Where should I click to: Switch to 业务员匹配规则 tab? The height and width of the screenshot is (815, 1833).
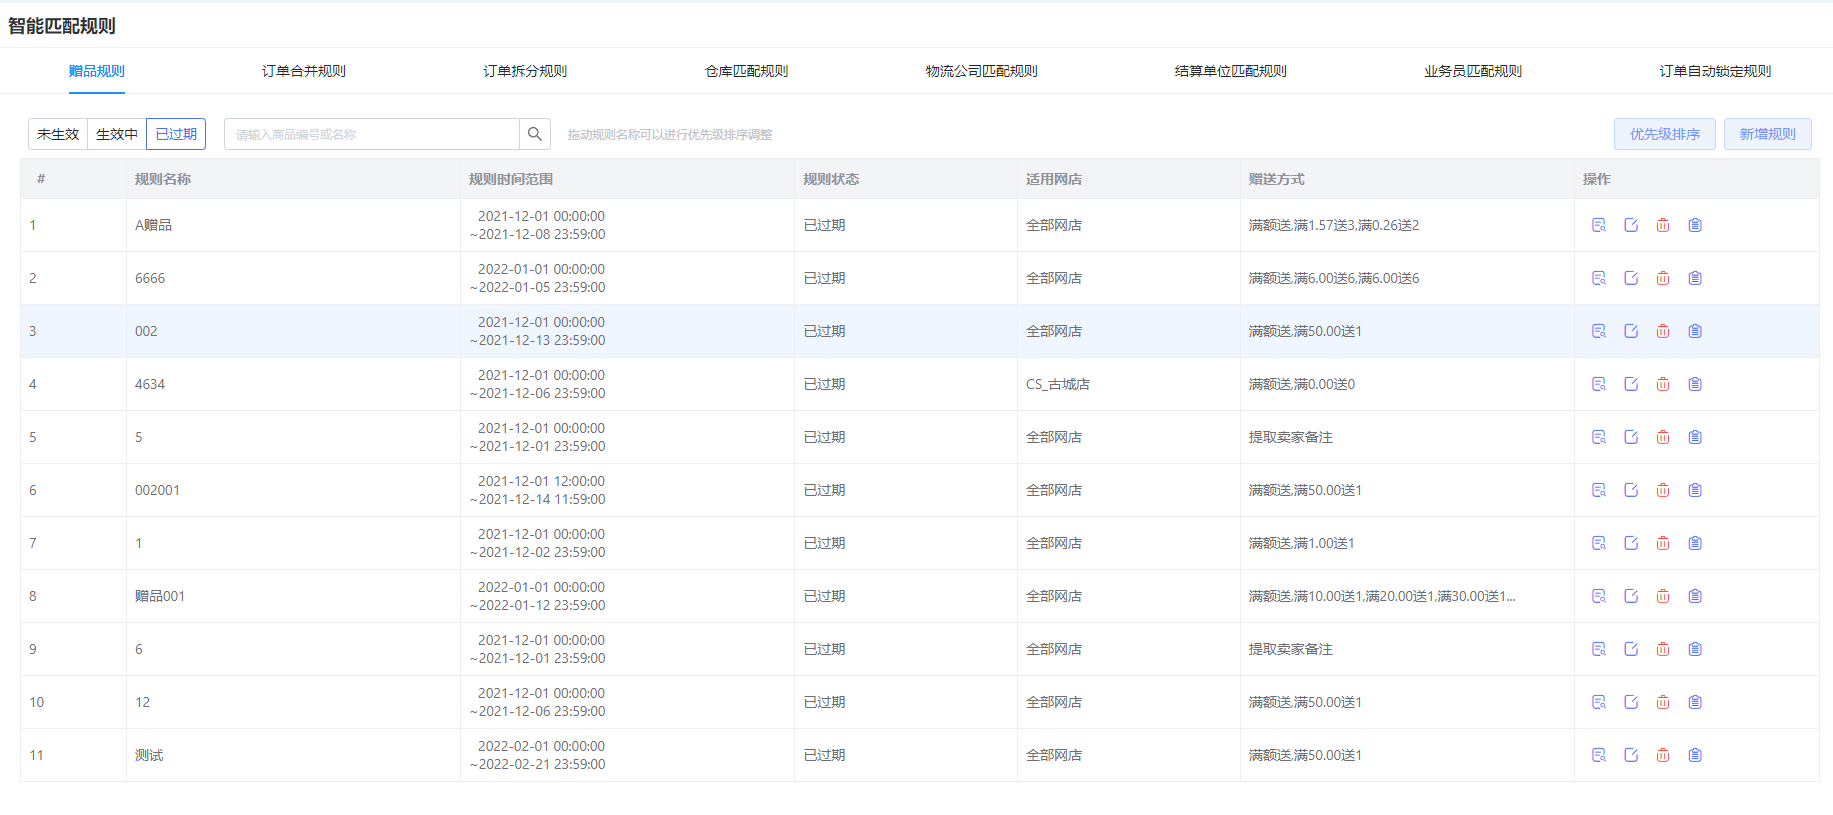pyautogui.click(x=1473, y=71)
